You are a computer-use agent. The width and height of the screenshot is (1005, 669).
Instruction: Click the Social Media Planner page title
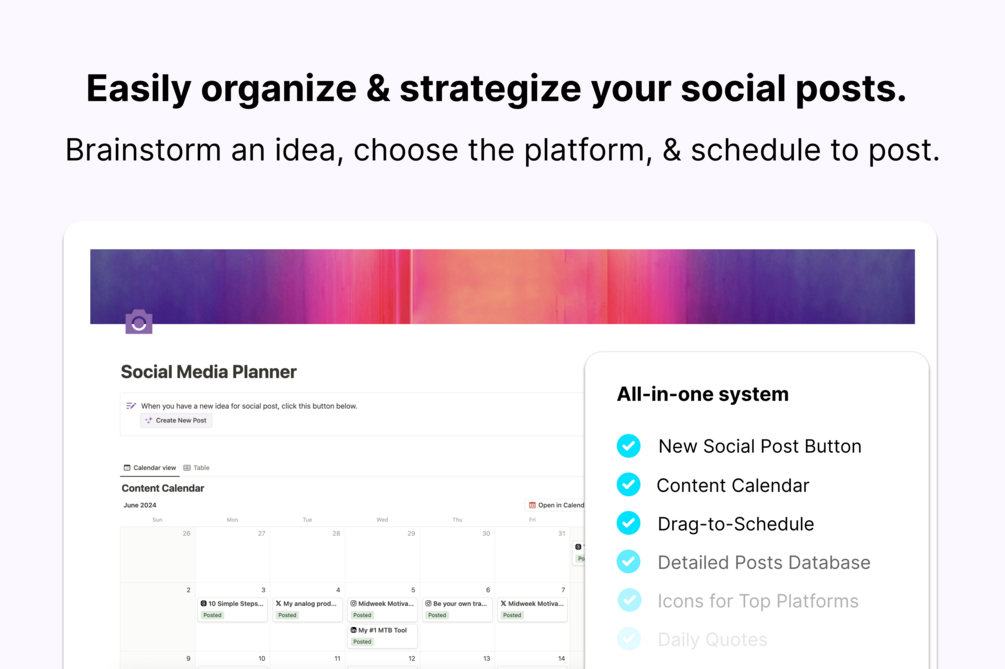pos(209,372)
